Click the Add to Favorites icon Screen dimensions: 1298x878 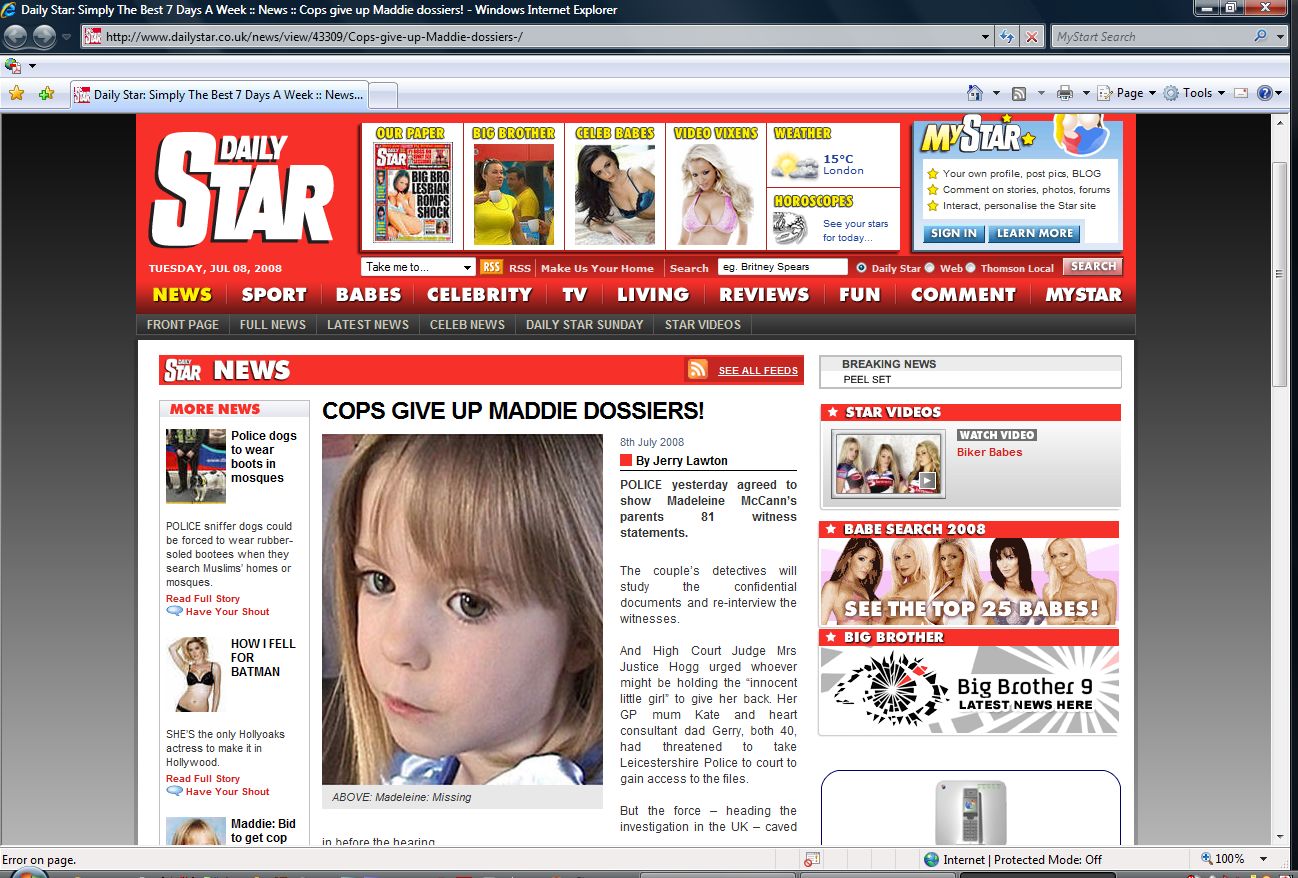46,94
